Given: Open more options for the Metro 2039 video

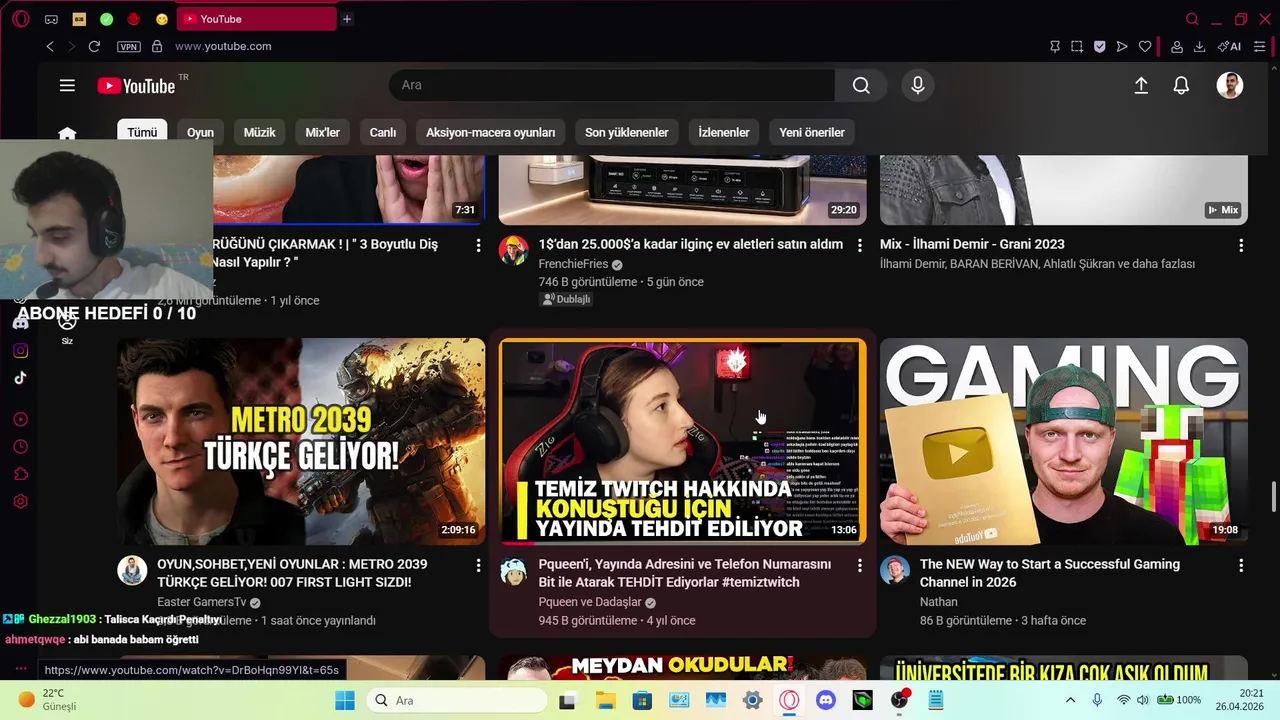Looking at the screenshot, I should [x=478, y=565].
